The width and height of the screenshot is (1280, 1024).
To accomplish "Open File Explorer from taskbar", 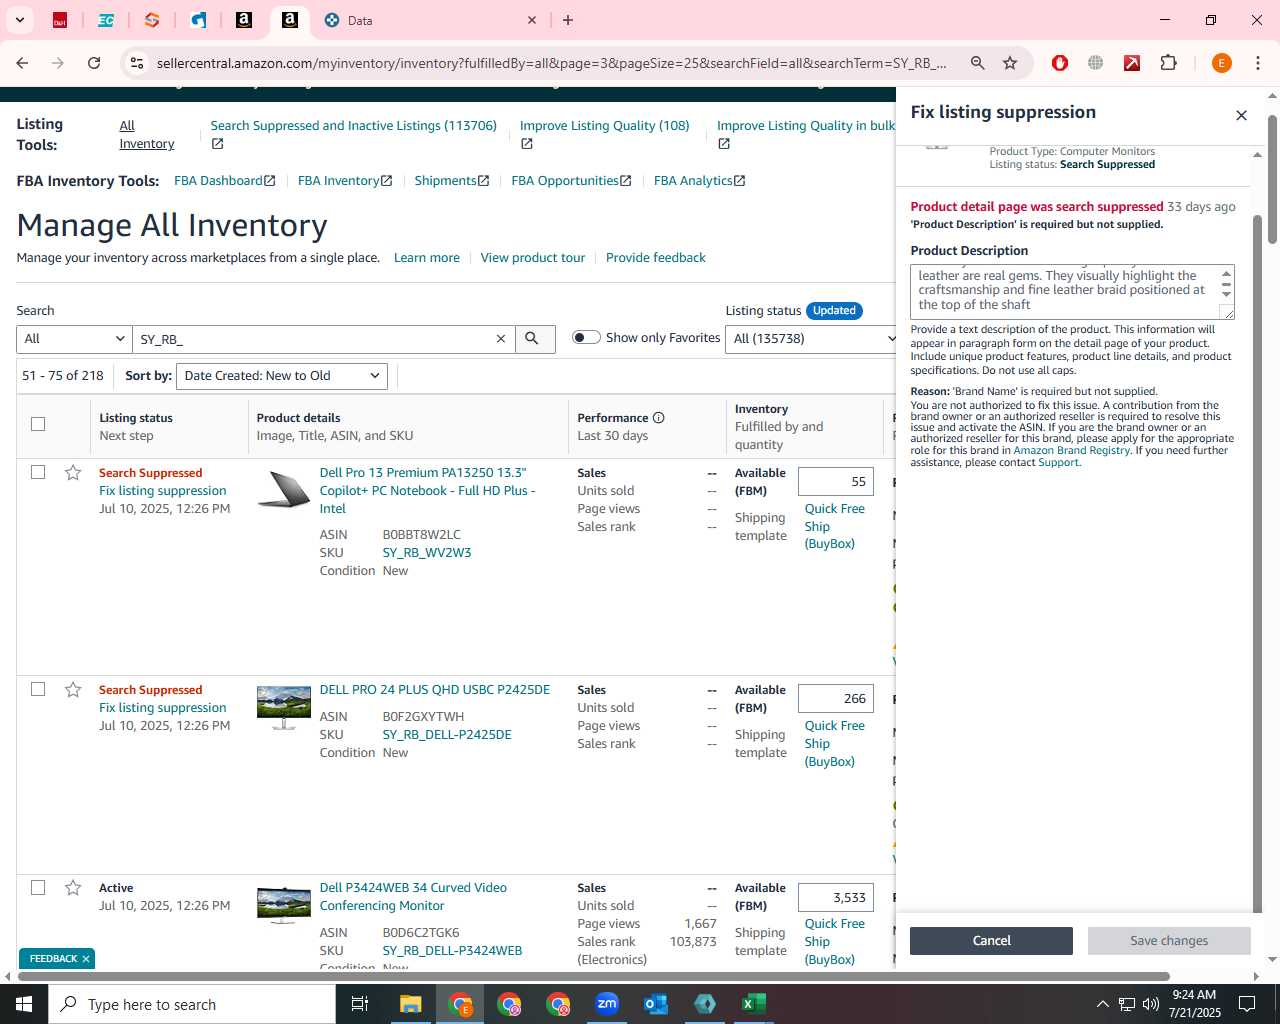I will (411, 1004).
